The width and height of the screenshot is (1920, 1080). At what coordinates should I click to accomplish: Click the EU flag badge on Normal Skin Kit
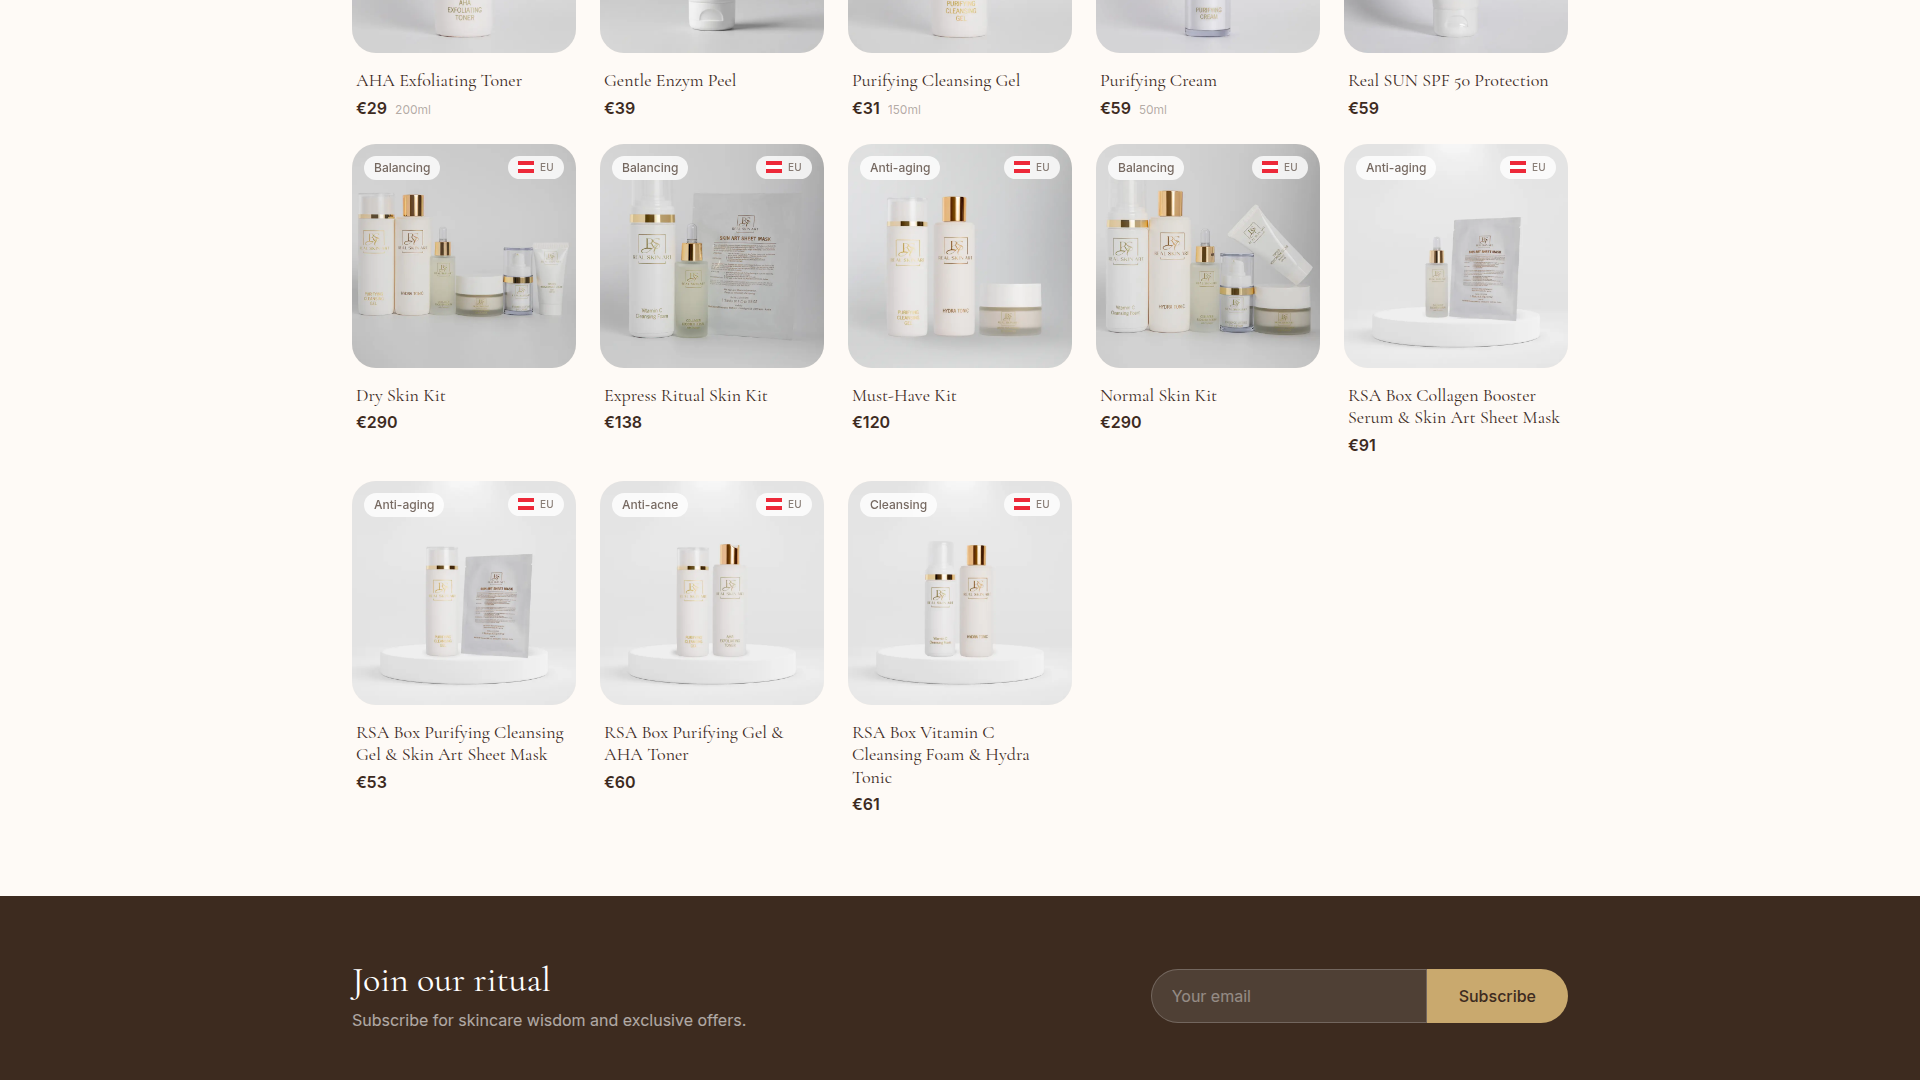[x=1279, y=168]
